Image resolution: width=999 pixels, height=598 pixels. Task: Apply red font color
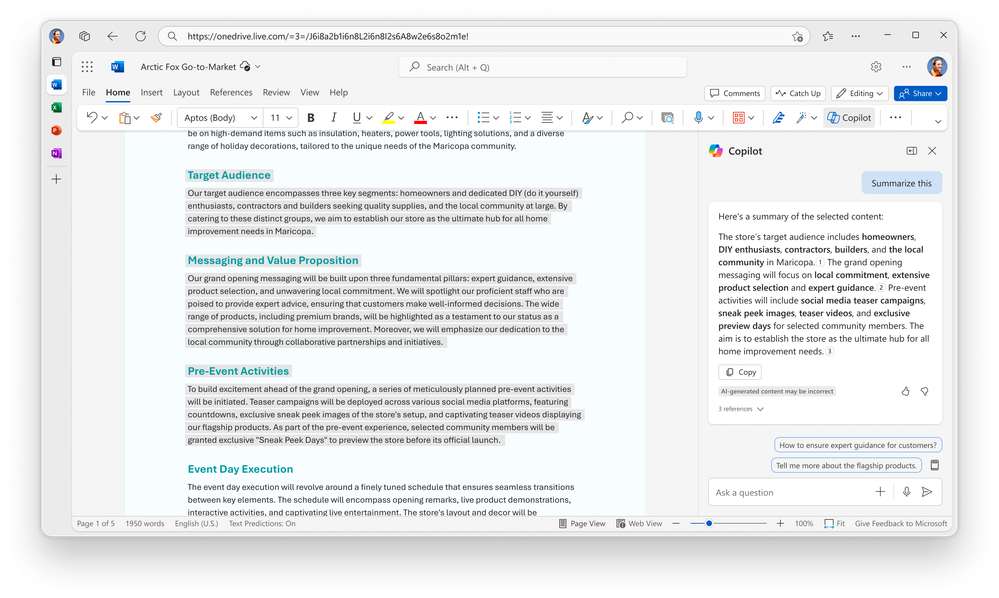(x=420, y=117)
